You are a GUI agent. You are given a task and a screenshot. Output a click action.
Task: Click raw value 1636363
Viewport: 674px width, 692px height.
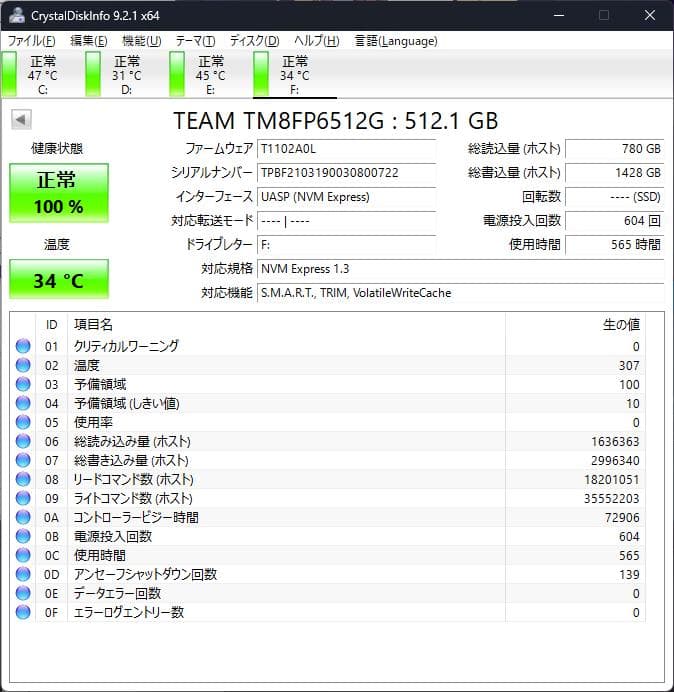coord(615,441)
